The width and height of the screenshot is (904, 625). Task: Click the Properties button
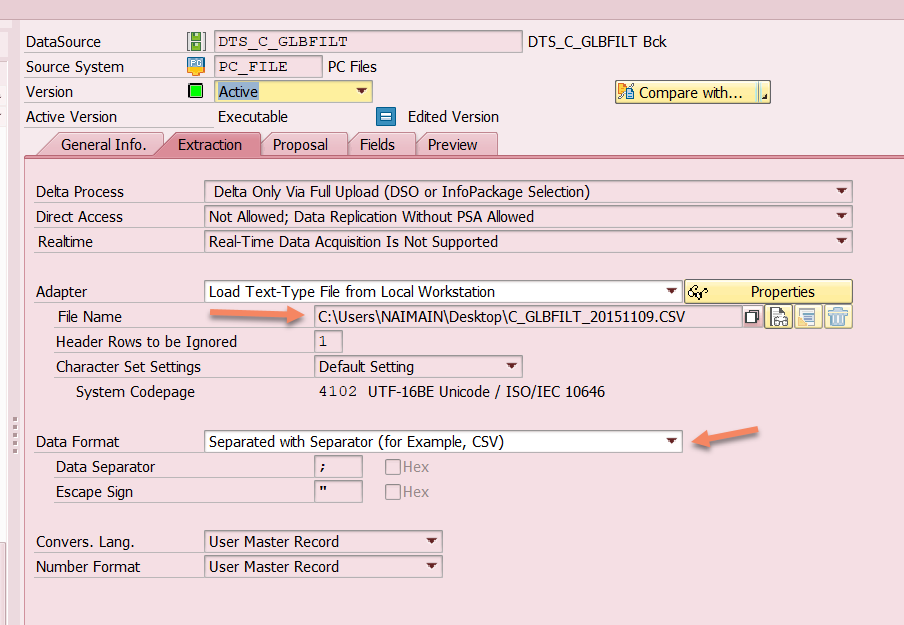[768, 292]
